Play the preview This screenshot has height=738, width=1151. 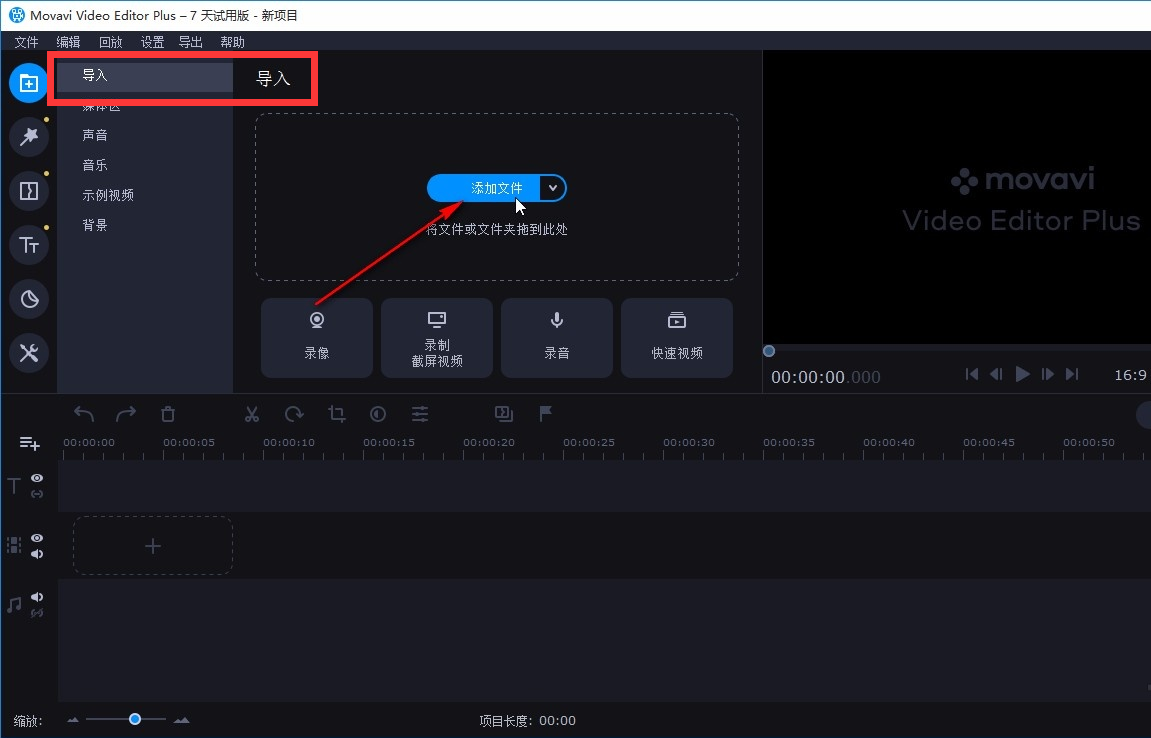[1022, 375]
